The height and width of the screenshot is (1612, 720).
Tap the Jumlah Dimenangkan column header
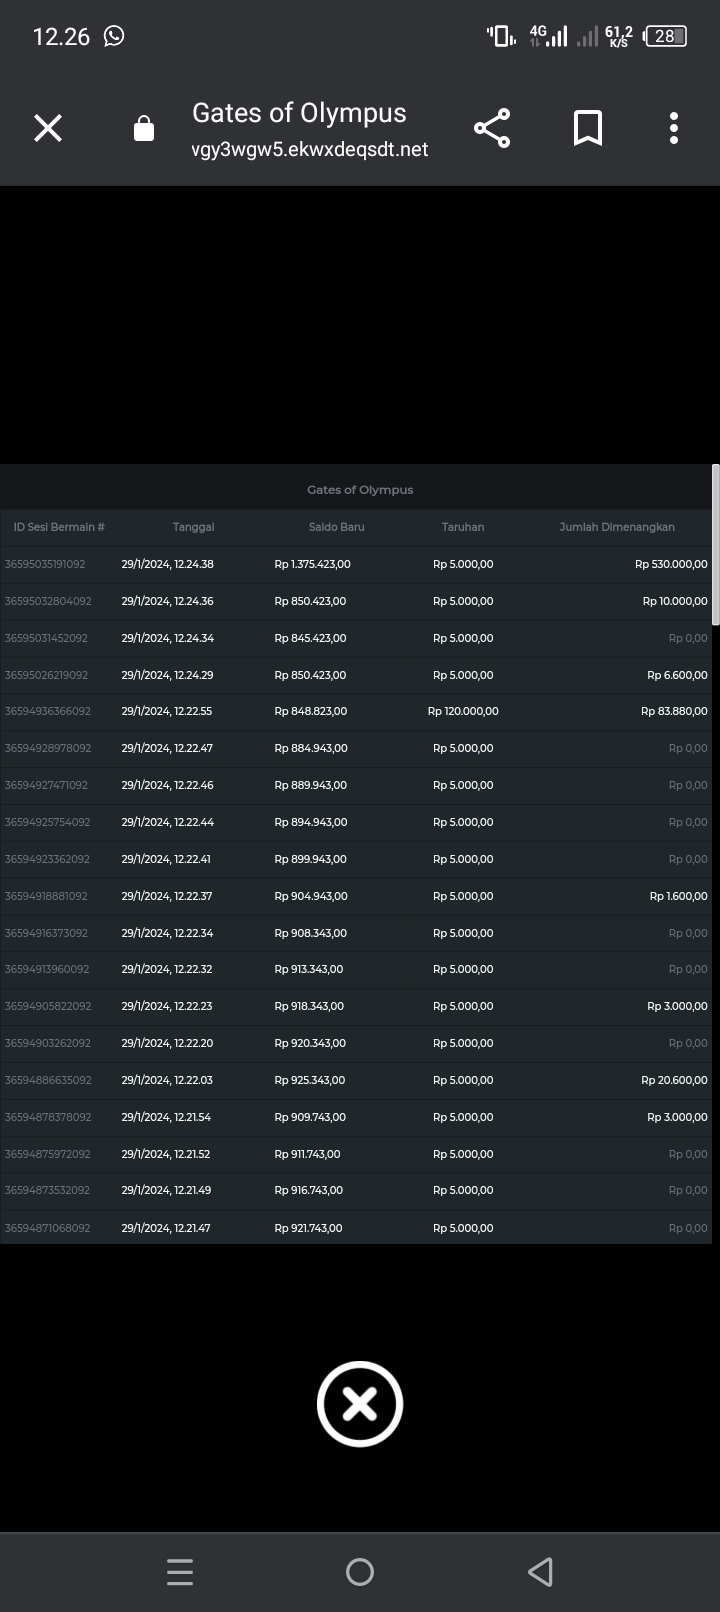616,527
